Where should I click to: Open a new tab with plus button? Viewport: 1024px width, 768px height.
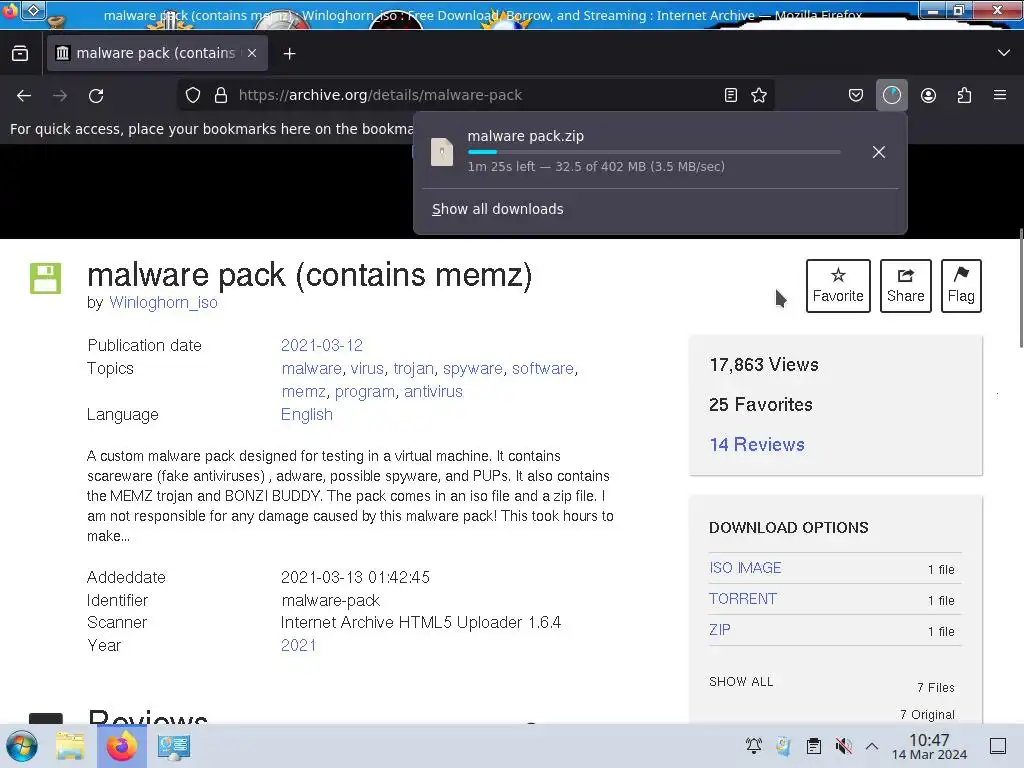click(289, 54)
